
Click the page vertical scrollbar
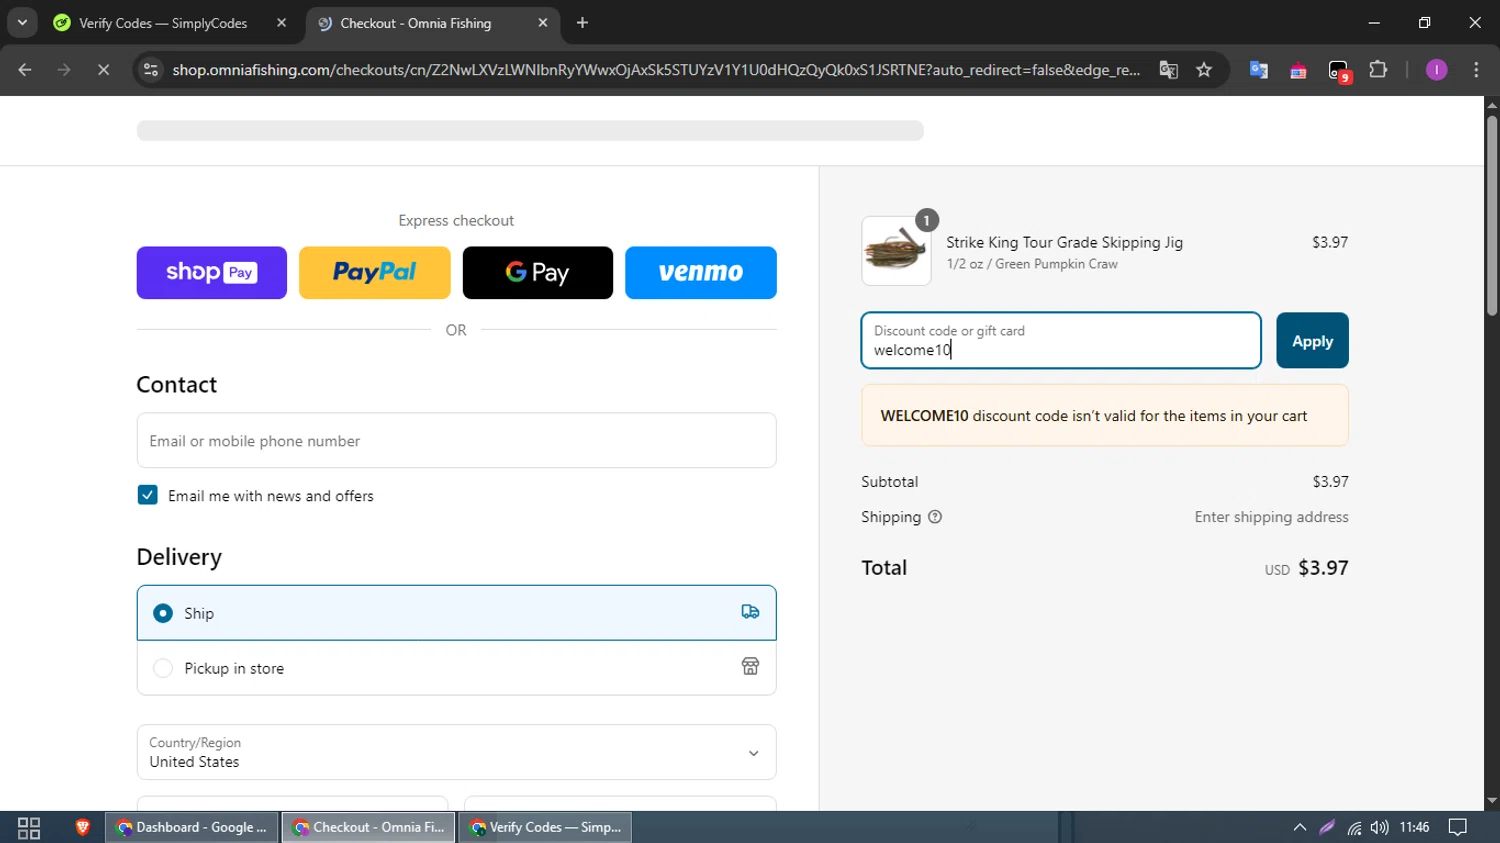coord(1492,215)
